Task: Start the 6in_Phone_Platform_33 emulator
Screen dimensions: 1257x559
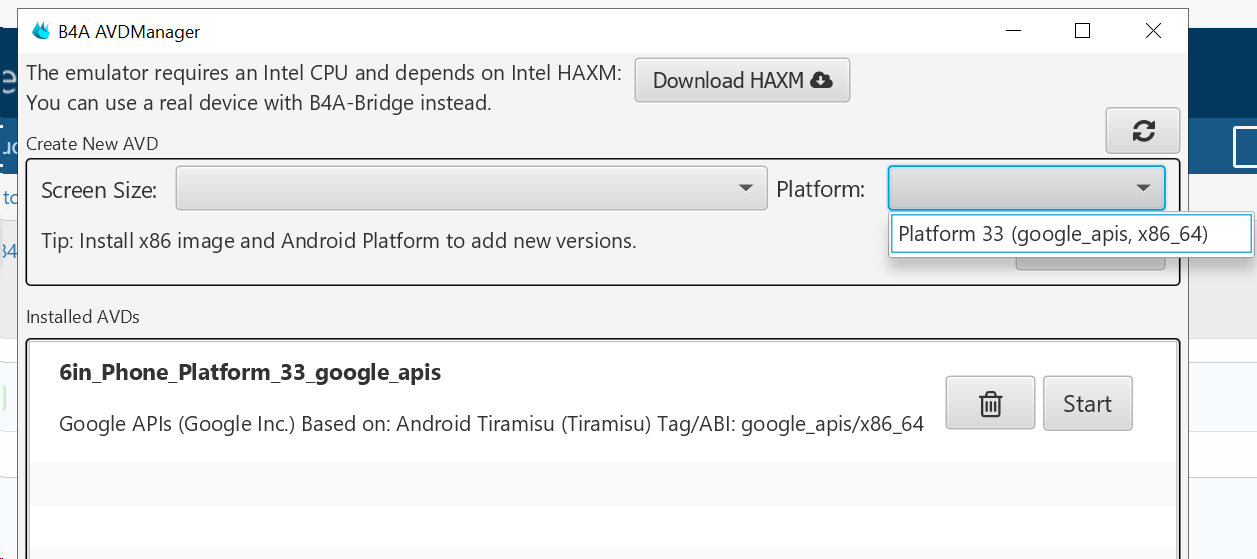Action: click(1087, 403)
